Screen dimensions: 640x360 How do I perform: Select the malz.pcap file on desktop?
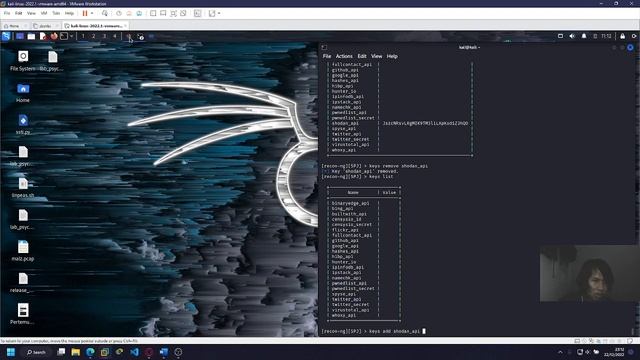pos(23,251)
